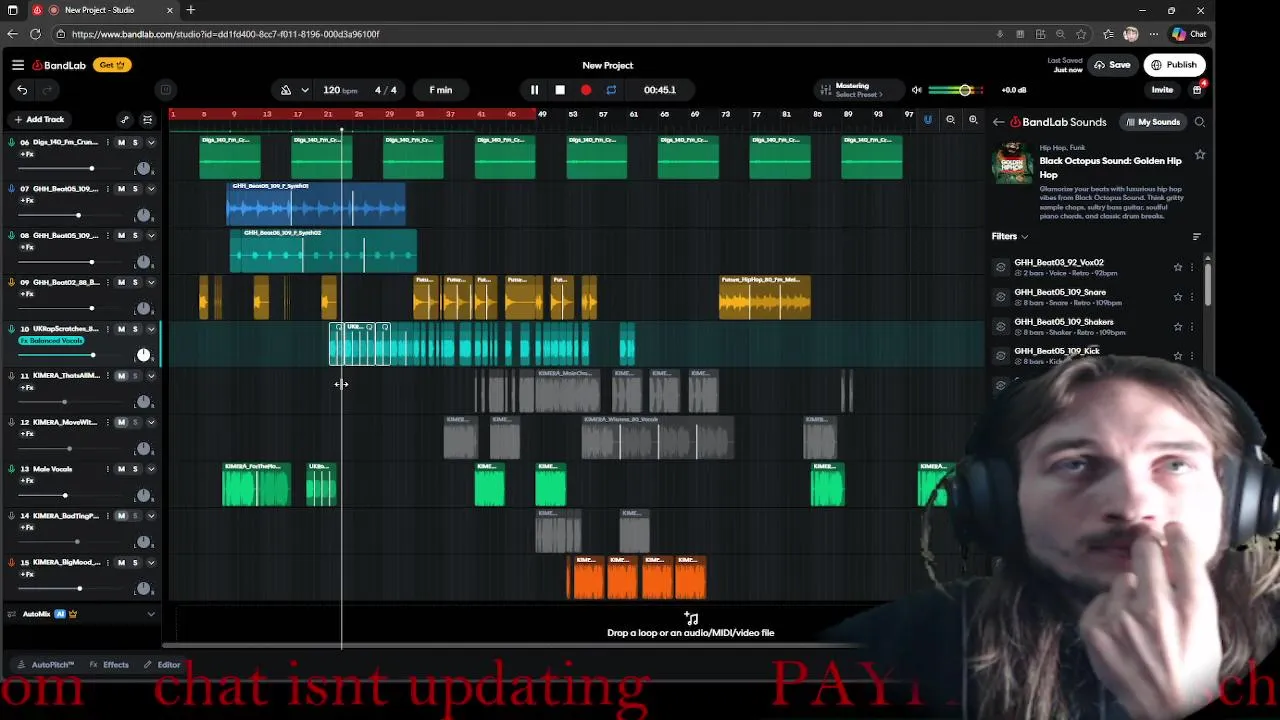The image size is (1280, 720).
Task: Preview the GHH_Beat05_109_Shakers sample
Action: 1001,326
